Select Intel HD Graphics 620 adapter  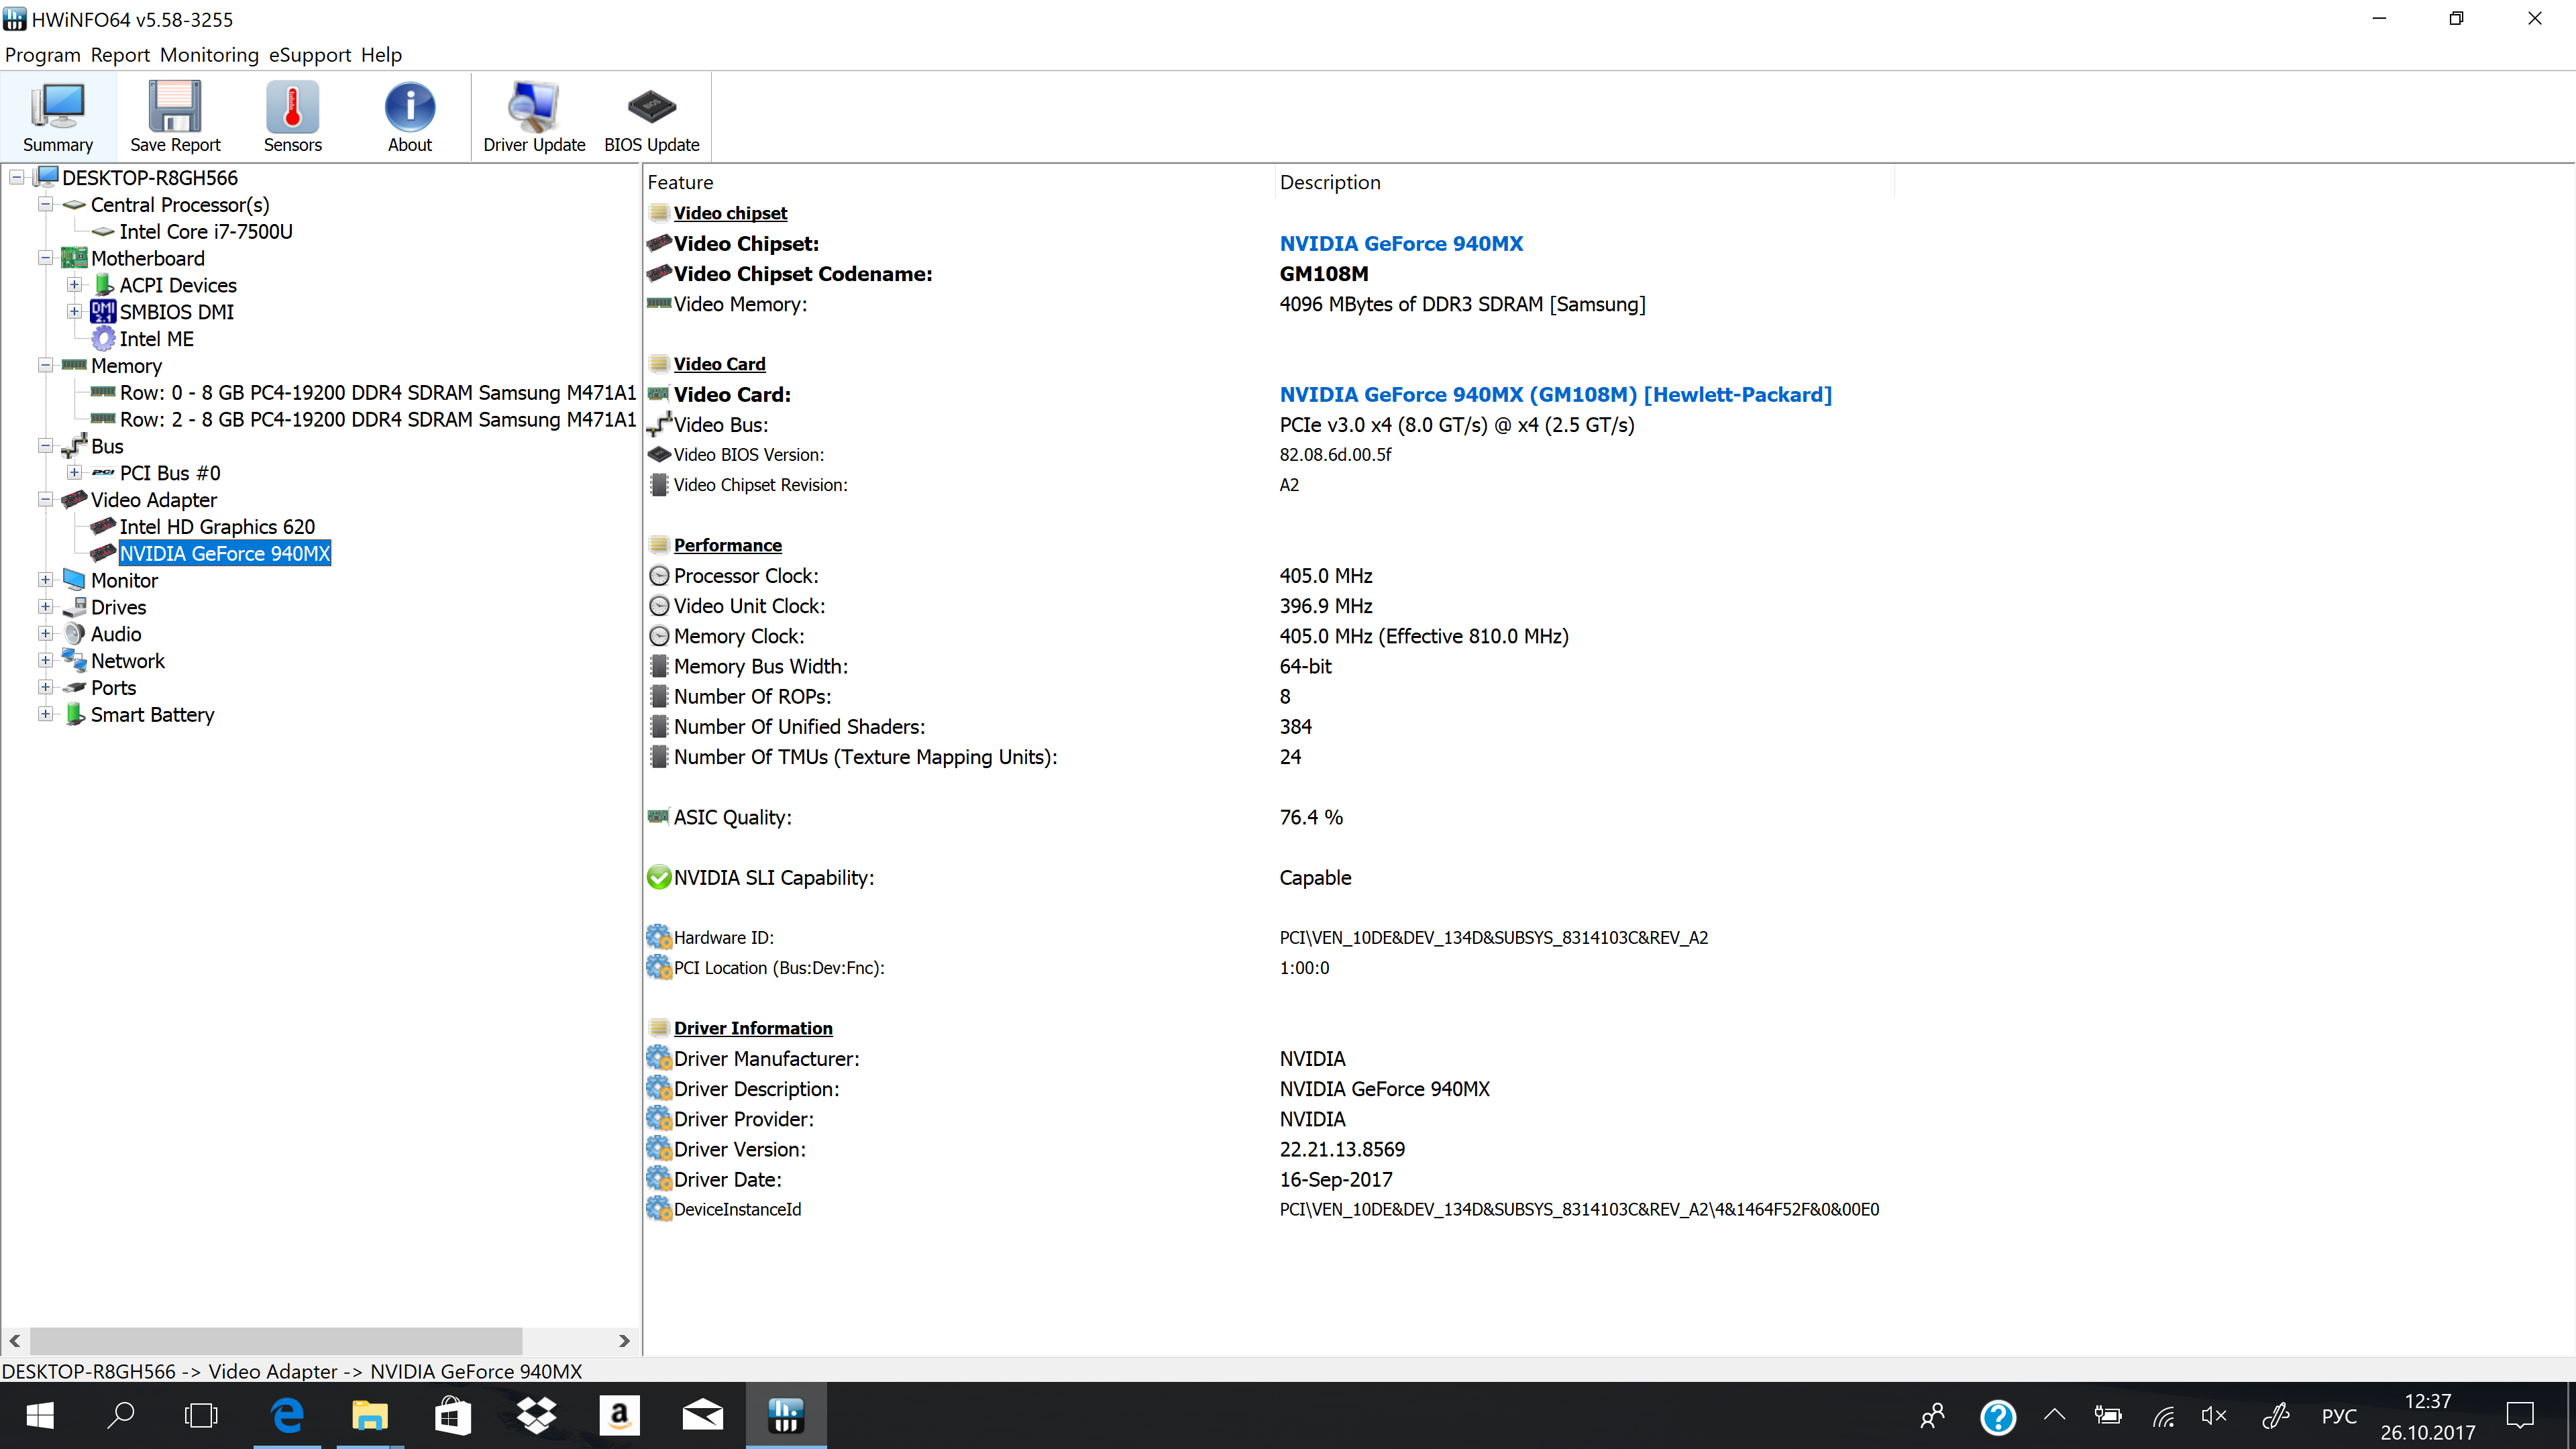(x=217, y=527)
